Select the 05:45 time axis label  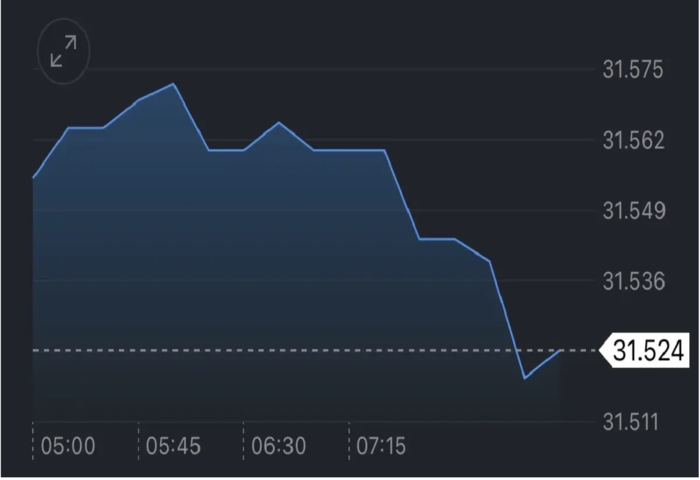(x=174, y=446)
